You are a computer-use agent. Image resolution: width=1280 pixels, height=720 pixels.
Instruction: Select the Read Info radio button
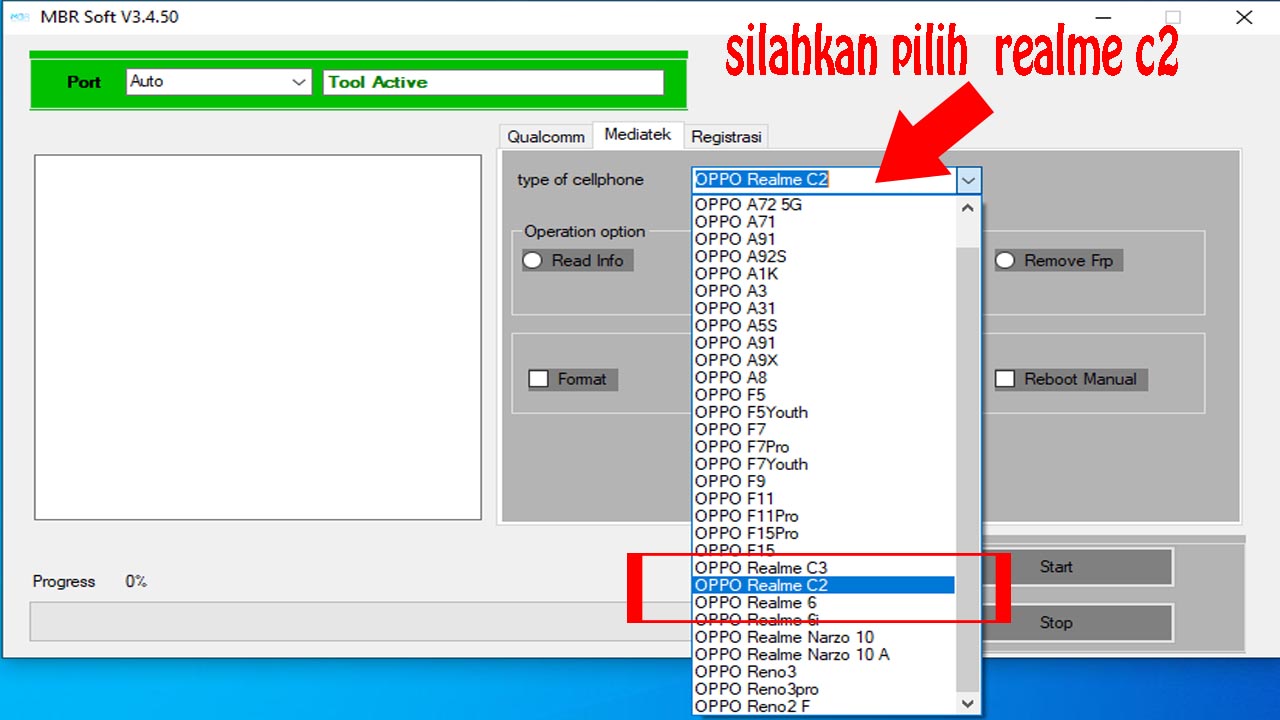click(532, 260)
